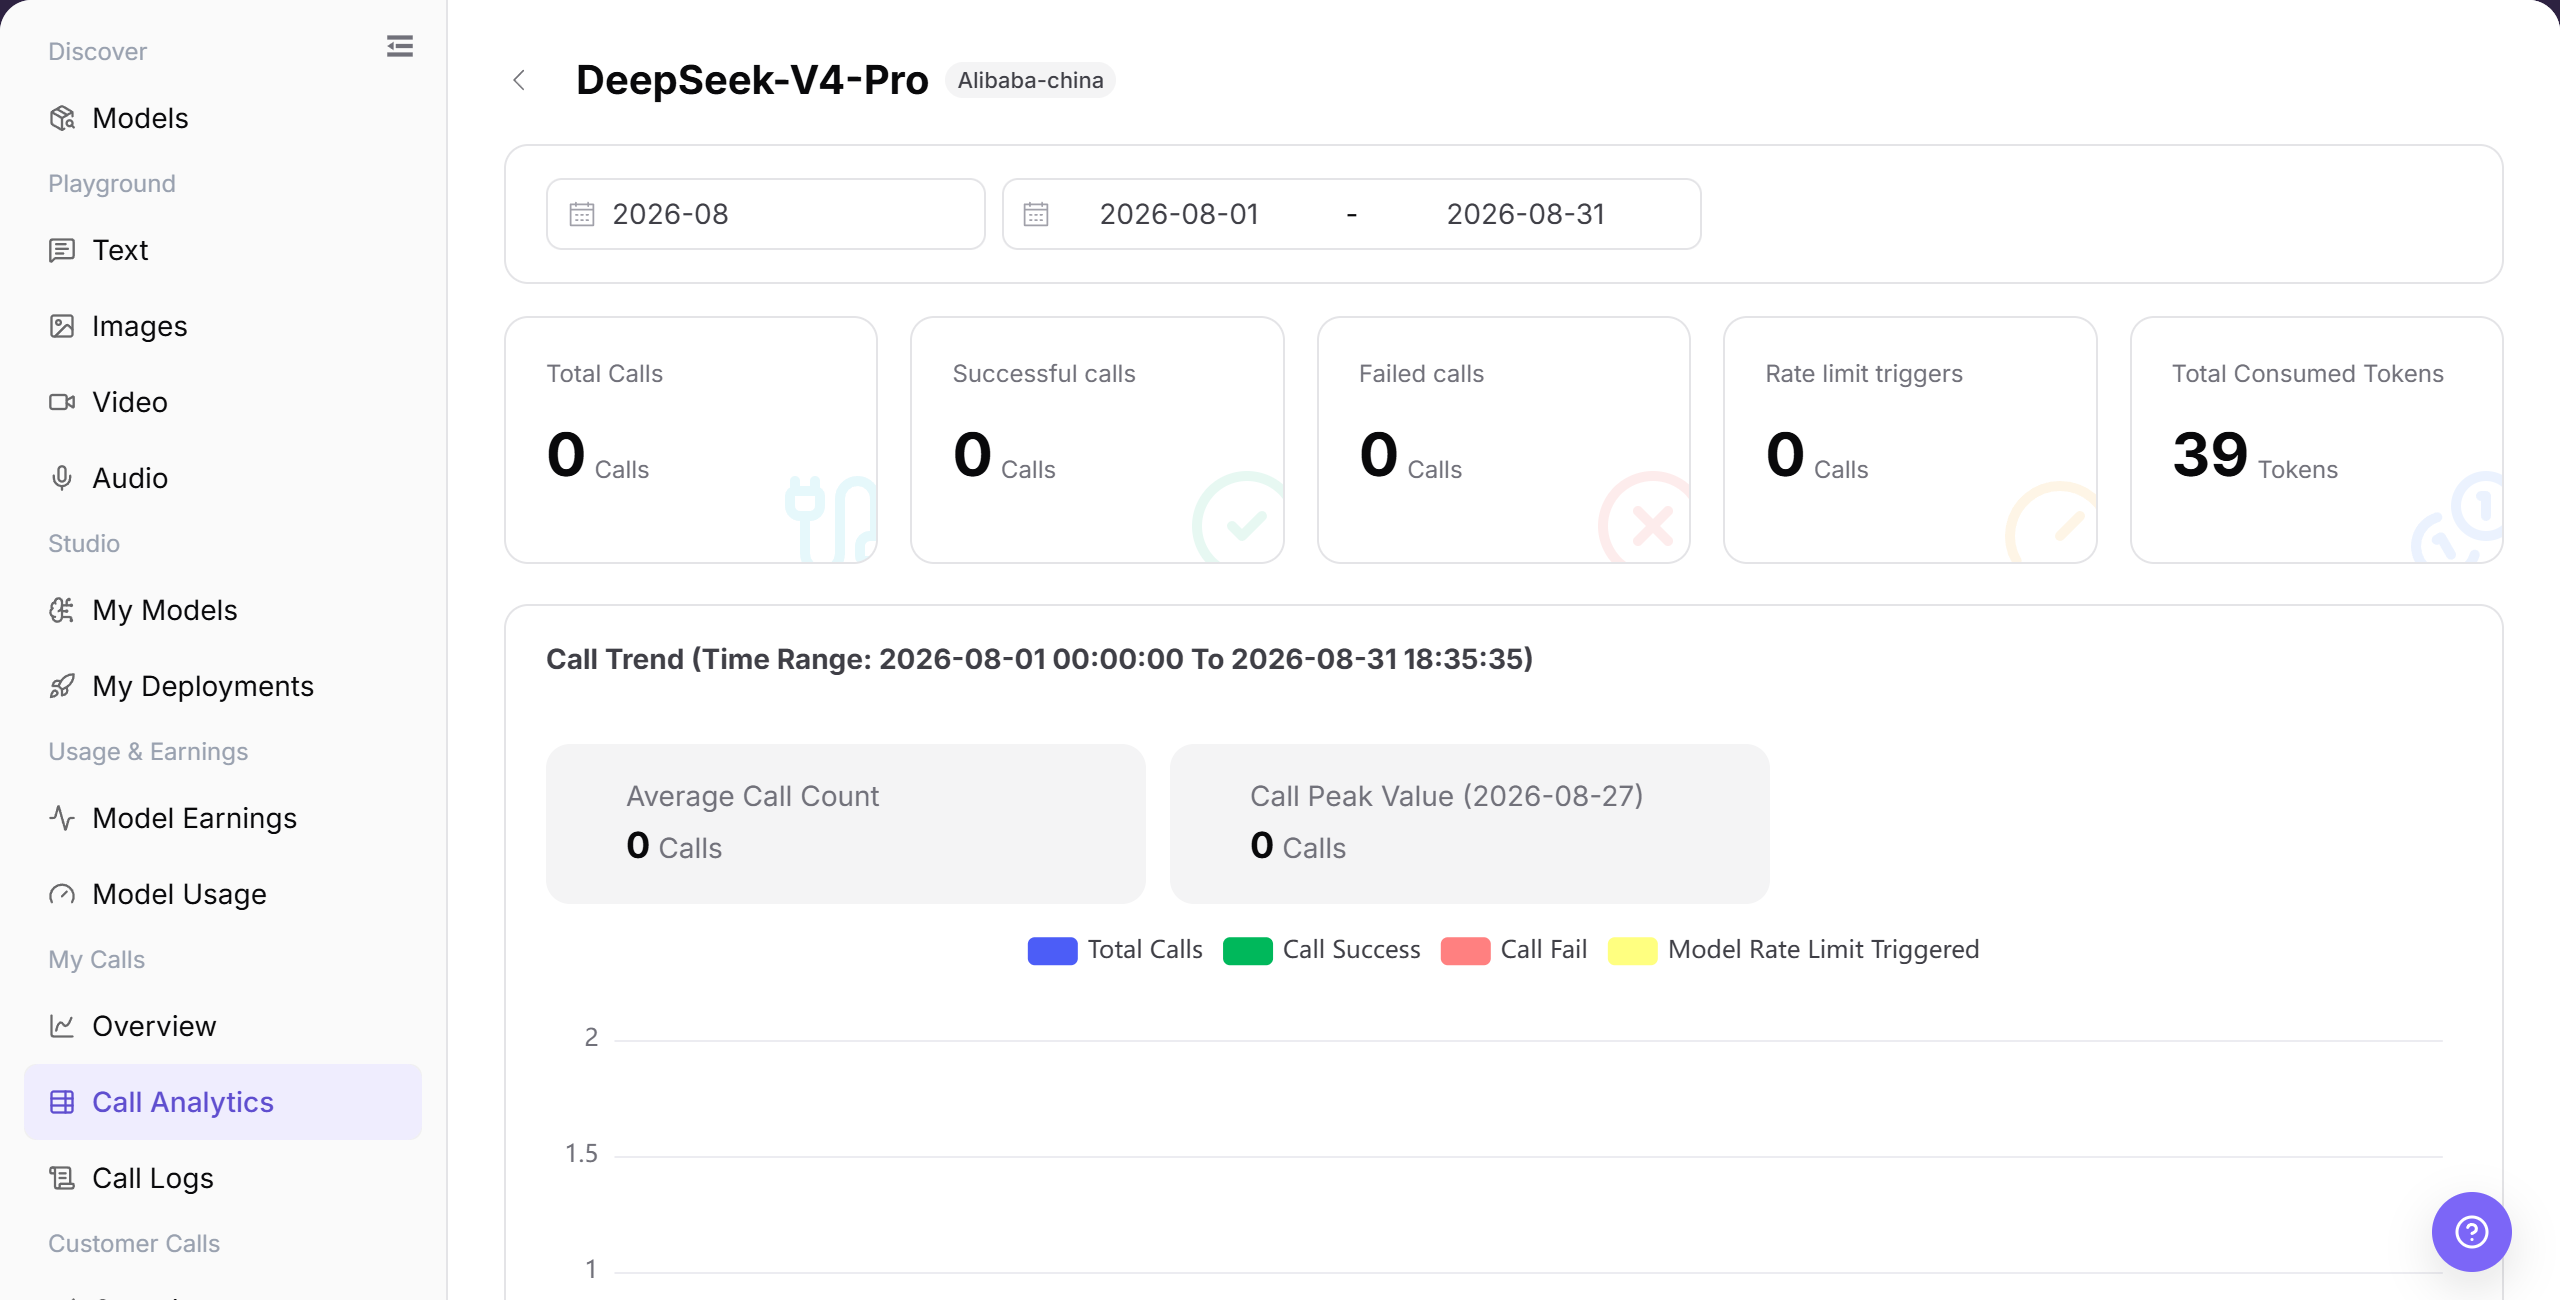Click start date 2026-08-01 field

[x=1179, y=214]
